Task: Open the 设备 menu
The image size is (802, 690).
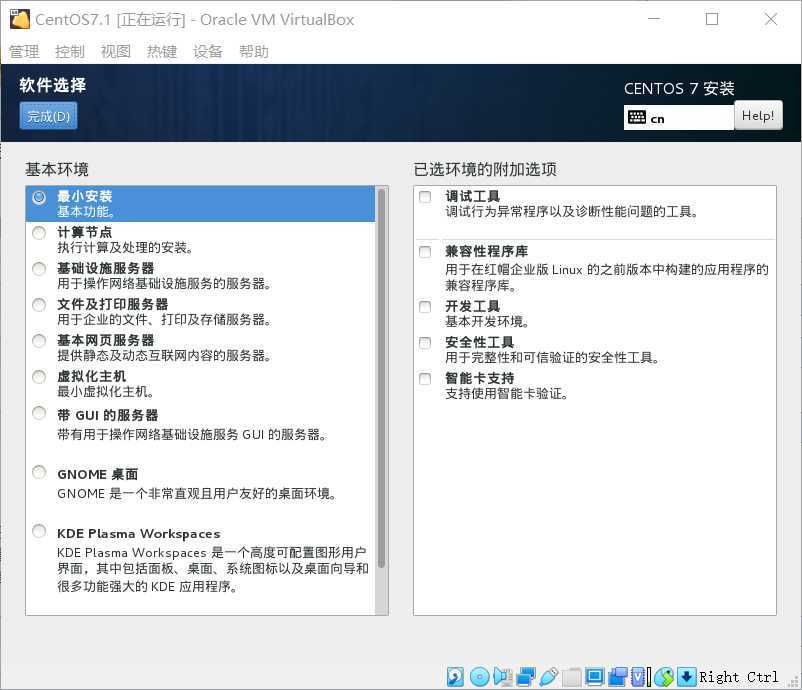Action: click(208, 52)
